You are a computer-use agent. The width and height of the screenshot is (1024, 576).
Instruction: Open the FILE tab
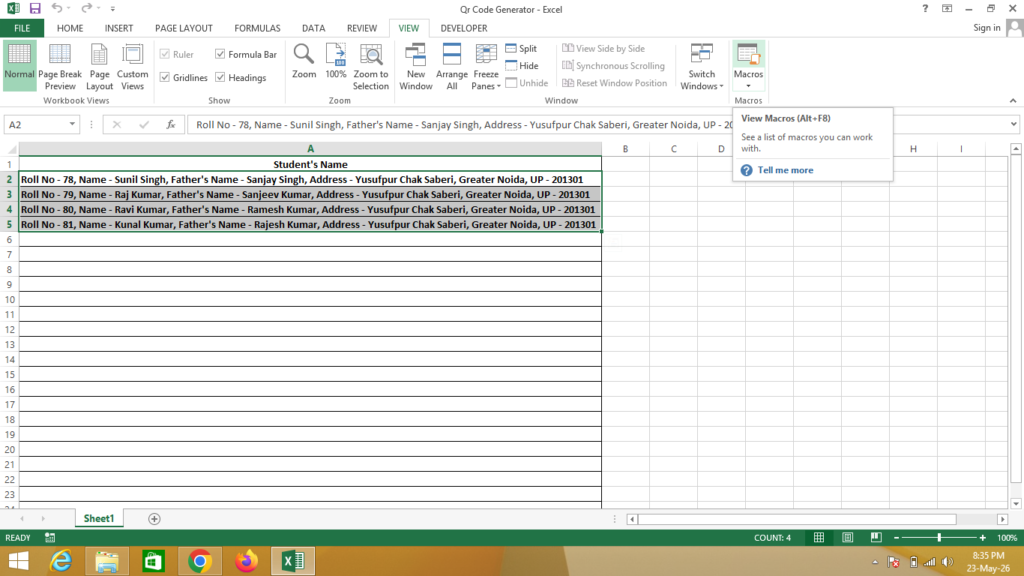[x=22, y=28]
